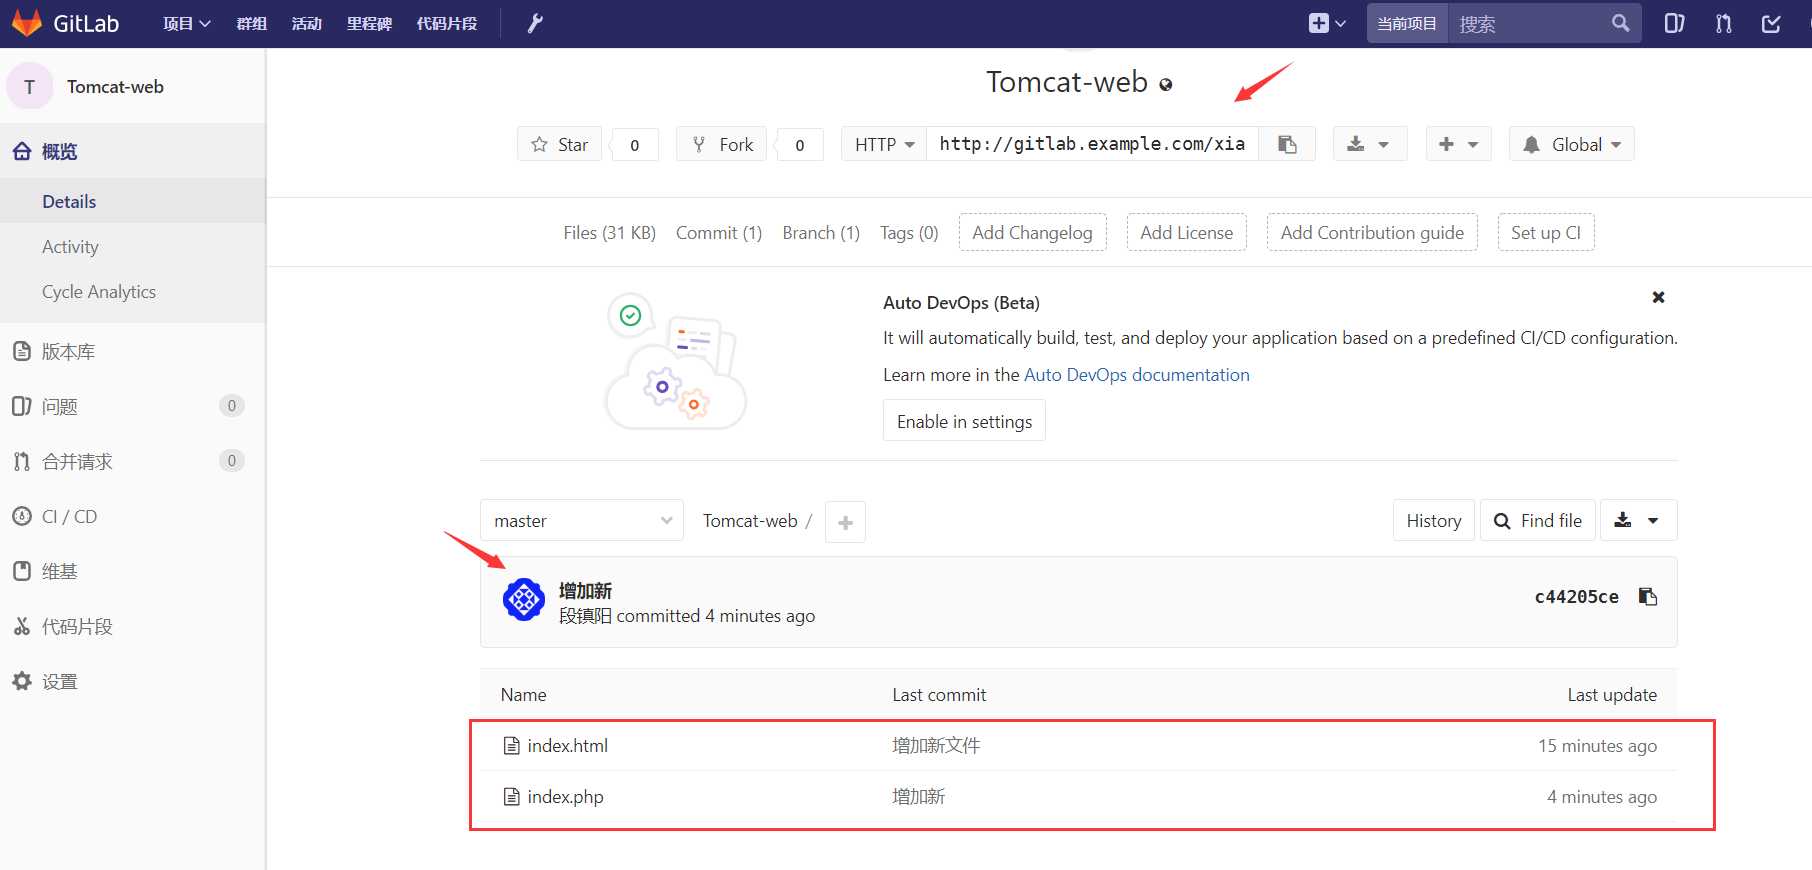Open merge requests icon in top navbar
The image size is (1812, 870).
[x=1723, y=23]
